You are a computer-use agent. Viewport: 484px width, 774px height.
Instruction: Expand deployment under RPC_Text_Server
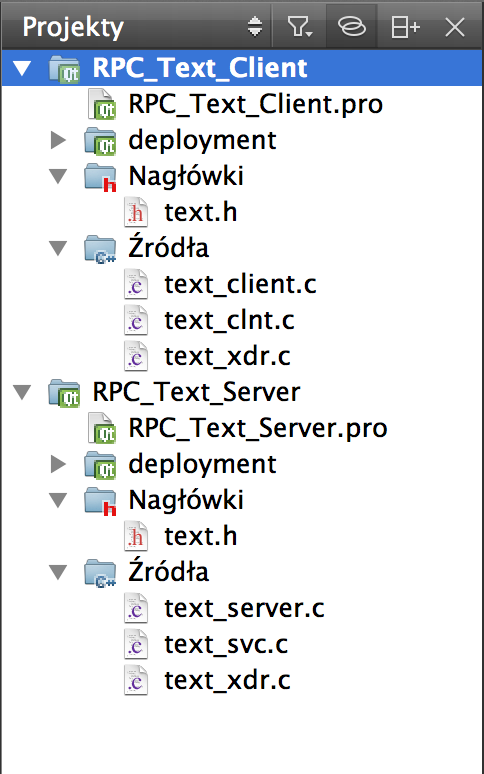[58, 464]
